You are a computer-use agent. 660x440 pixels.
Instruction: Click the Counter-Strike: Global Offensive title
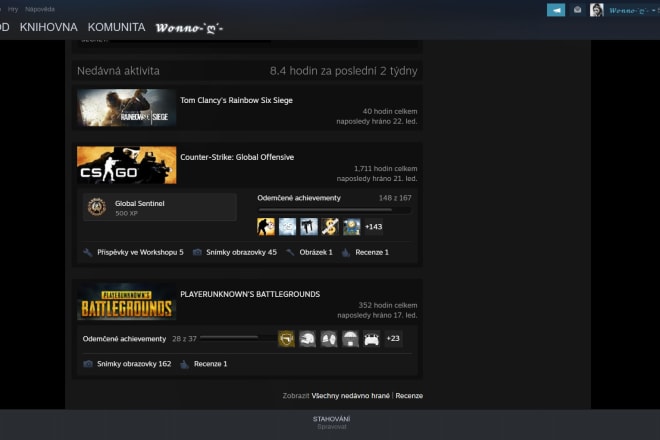coord(237,157)
